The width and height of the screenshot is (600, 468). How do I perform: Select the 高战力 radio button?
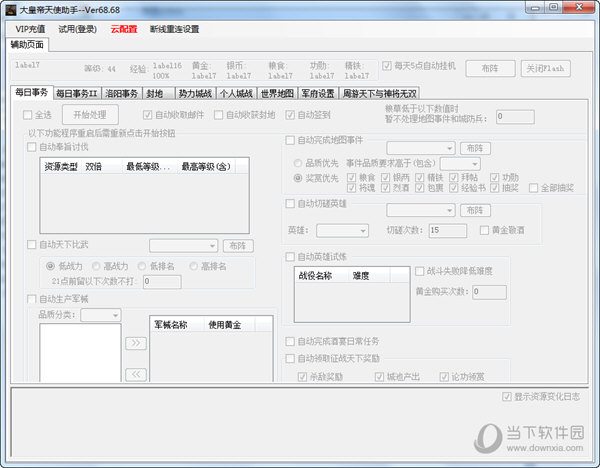(110, 266)
